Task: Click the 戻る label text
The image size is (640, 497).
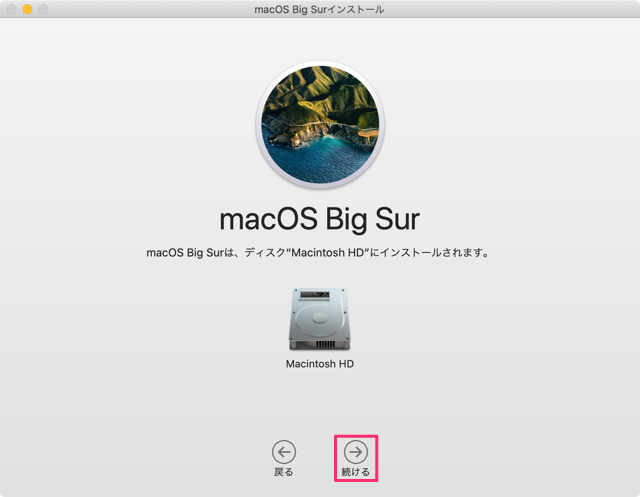Action: pos(284,472)
